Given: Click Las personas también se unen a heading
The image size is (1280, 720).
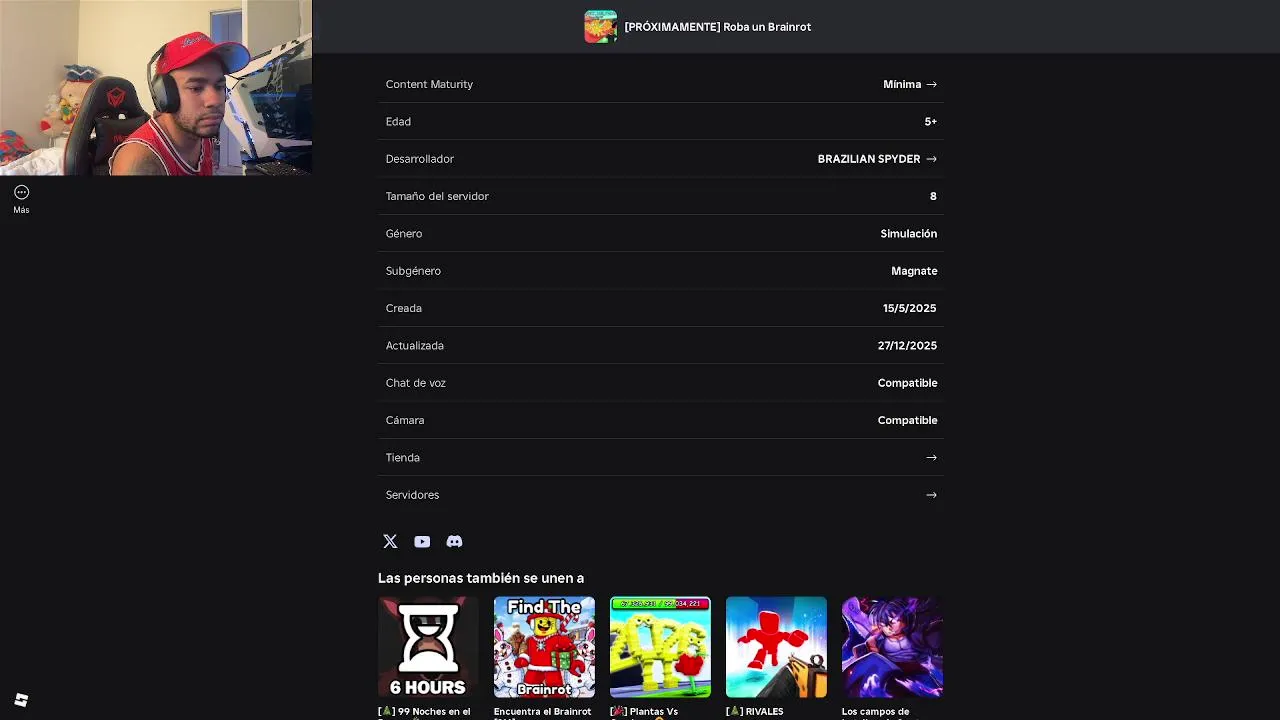Looking at the screenshot, I should (x=481, y=578).
